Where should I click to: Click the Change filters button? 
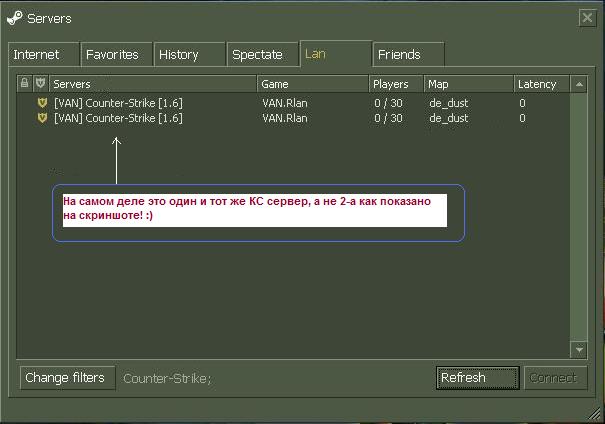point(68,378)
